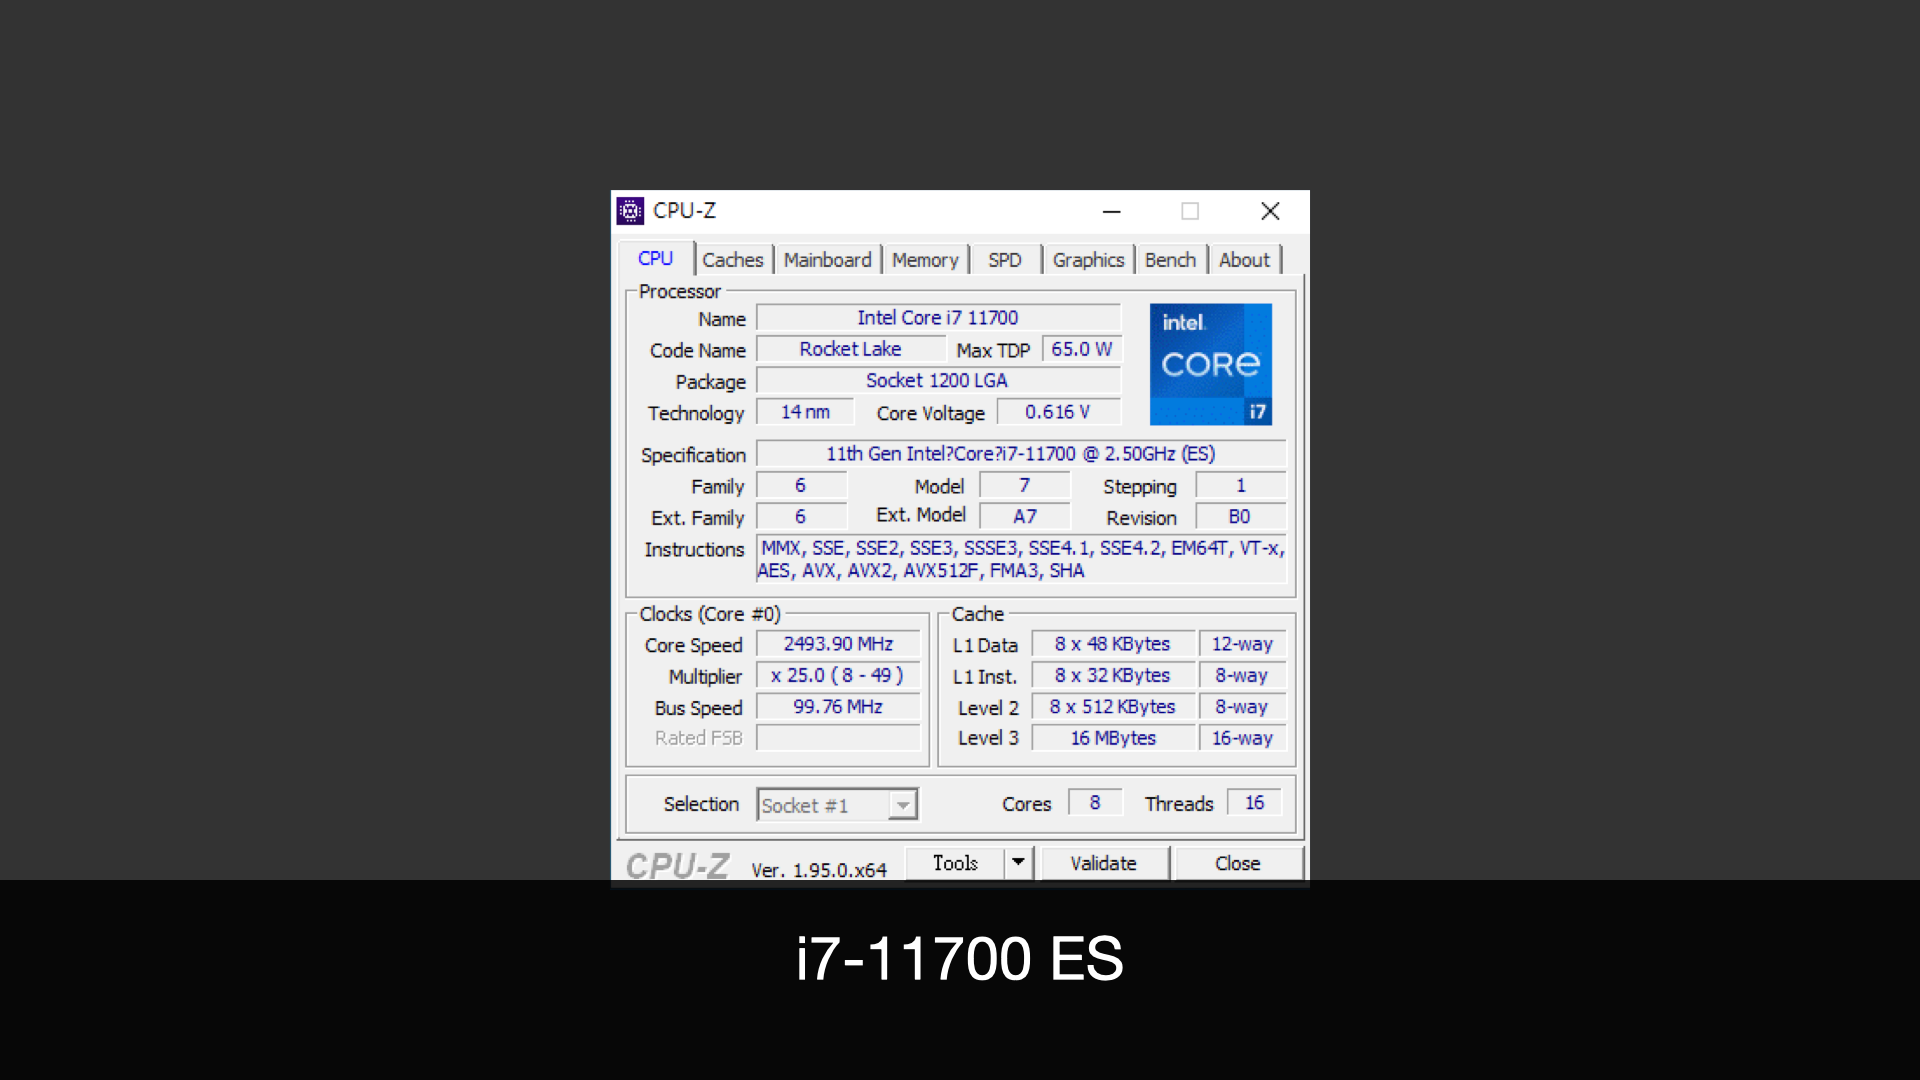The width and height of the screenshot is (1920, 1080).
Task: Open the SPD tab
Action: click(x=1004, y=260)
